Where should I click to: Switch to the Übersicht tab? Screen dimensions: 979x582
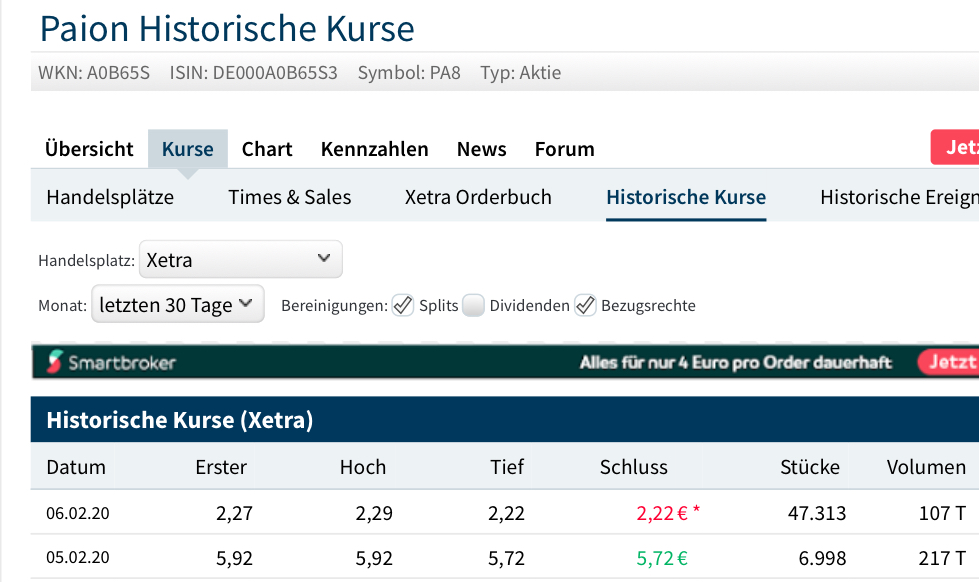[x=89, y=149]
